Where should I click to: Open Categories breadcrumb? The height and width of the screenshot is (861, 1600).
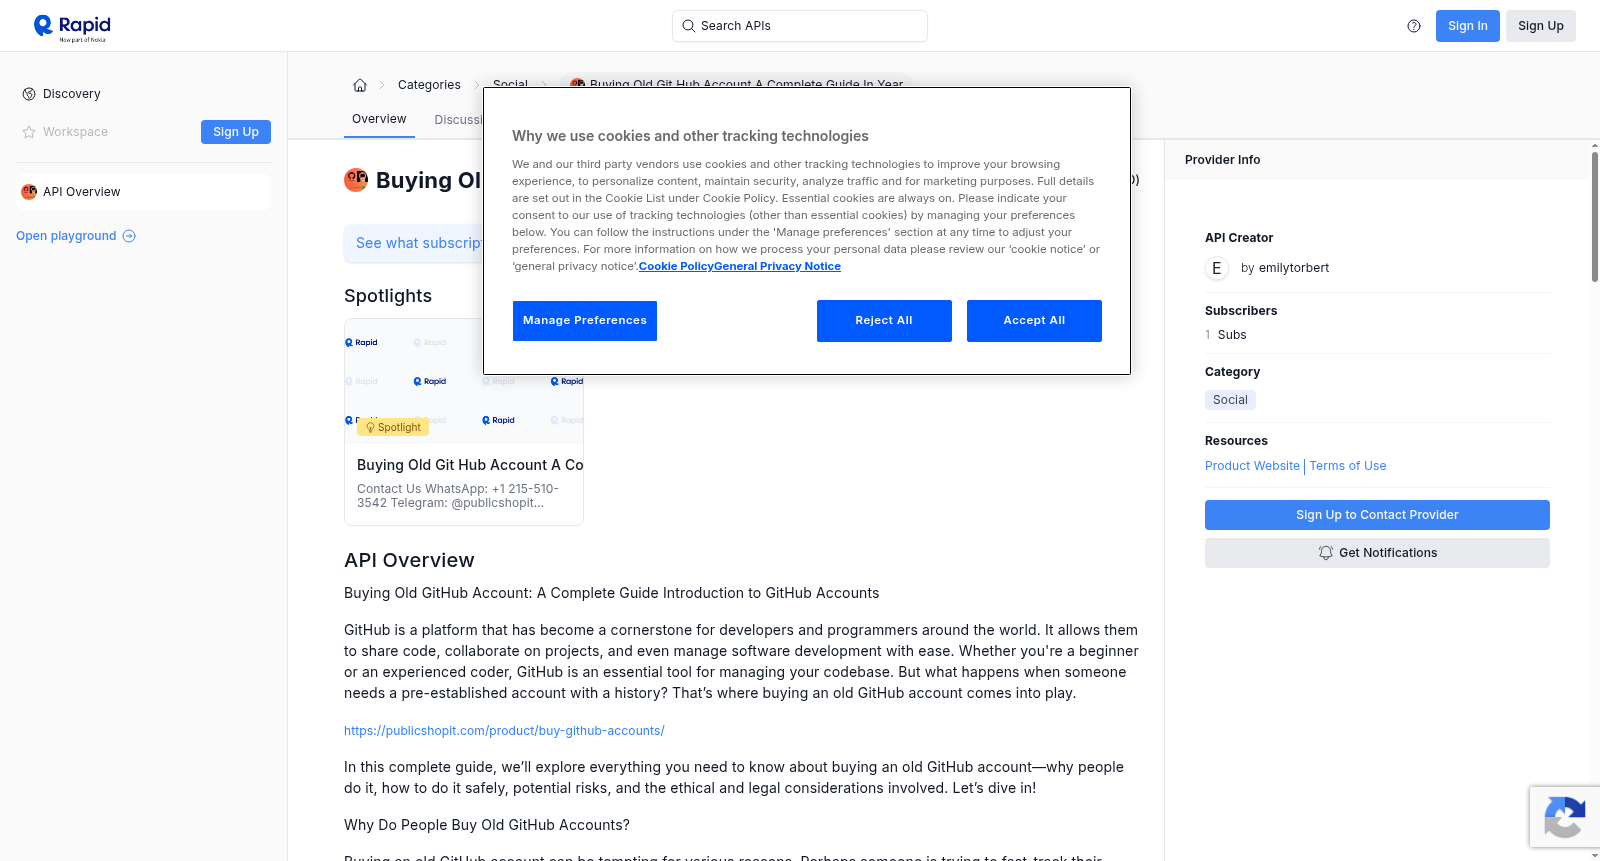coord(429,85)
